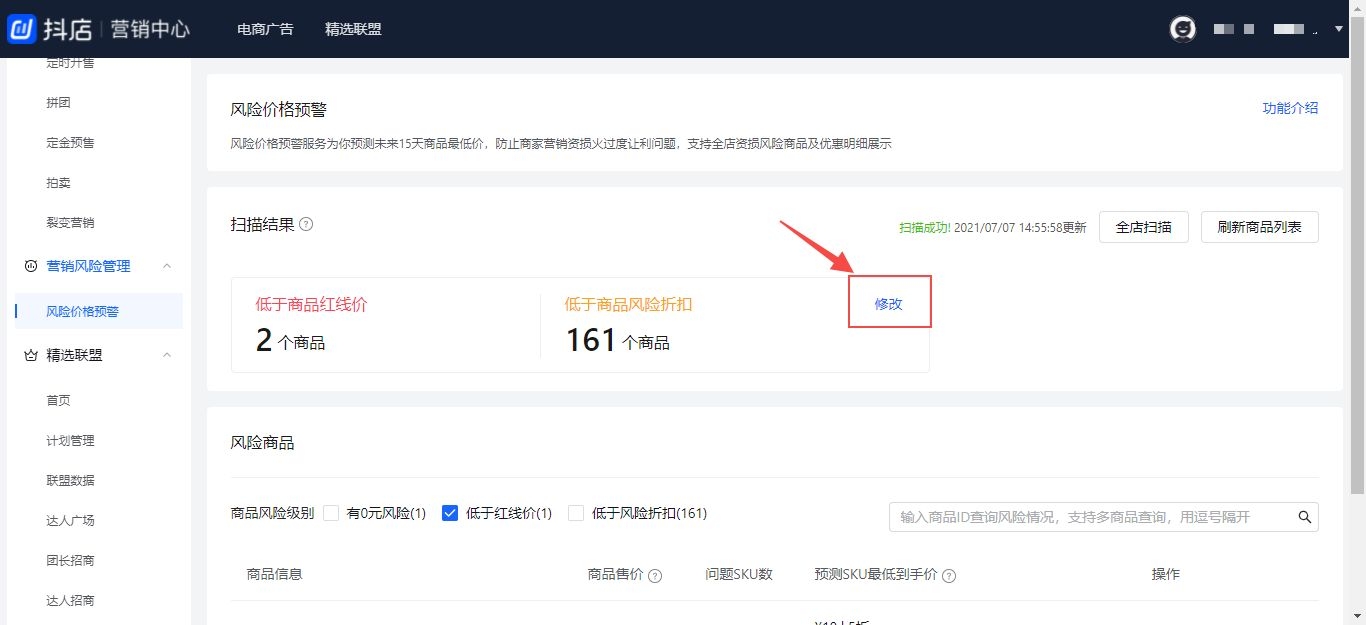
Task: Open 联盟数据 in sidebar
Action: (x=70, y=480)
